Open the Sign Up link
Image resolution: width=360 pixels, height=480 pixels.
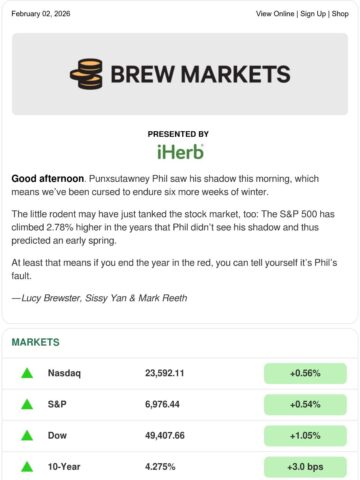click(x=313, y=14)
